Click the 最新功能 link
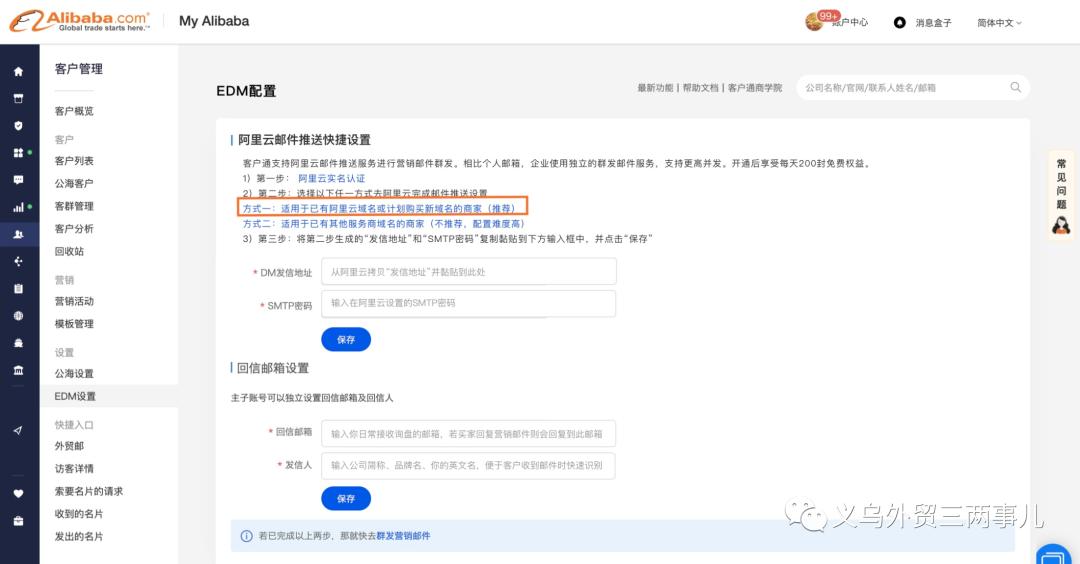 tap(655, 87)
